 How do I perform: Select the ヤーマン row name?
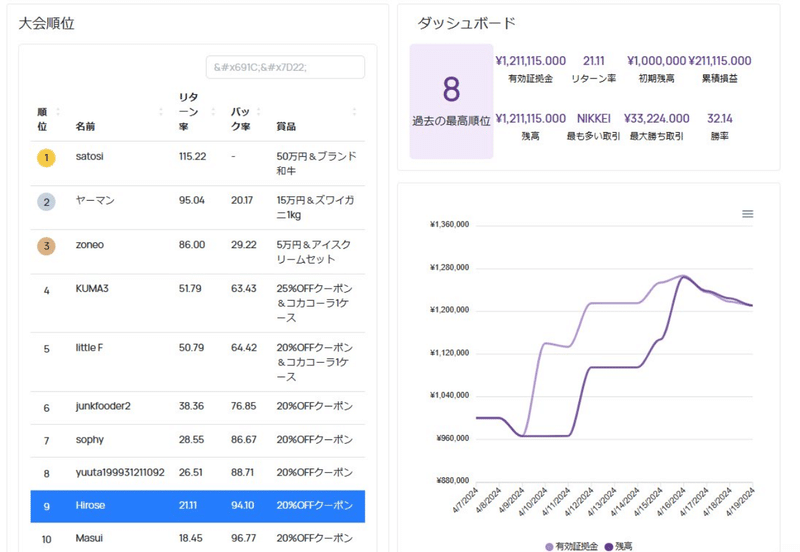click(x=95, y=200)
